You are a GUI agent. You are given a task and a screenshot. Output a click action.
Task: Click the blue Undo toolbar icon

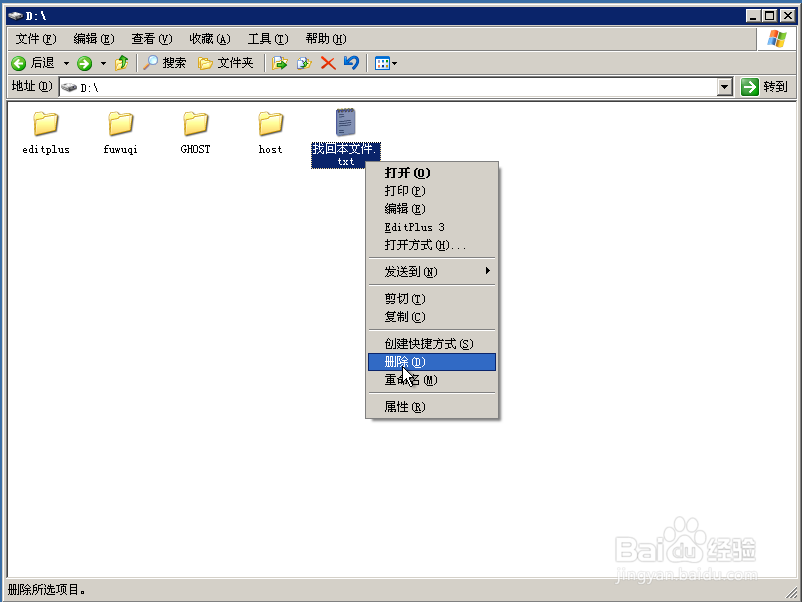(x=351, y=62)
